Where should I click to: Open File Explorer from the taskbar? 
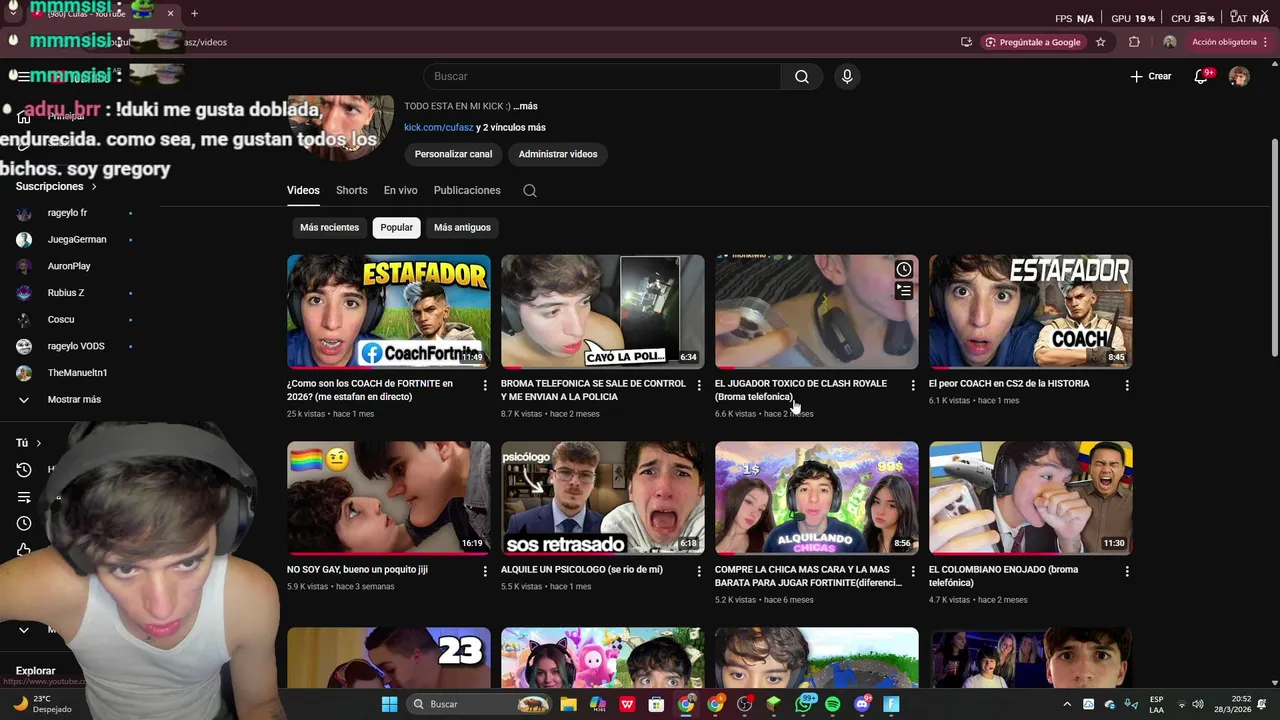click(x=568, y=704)
